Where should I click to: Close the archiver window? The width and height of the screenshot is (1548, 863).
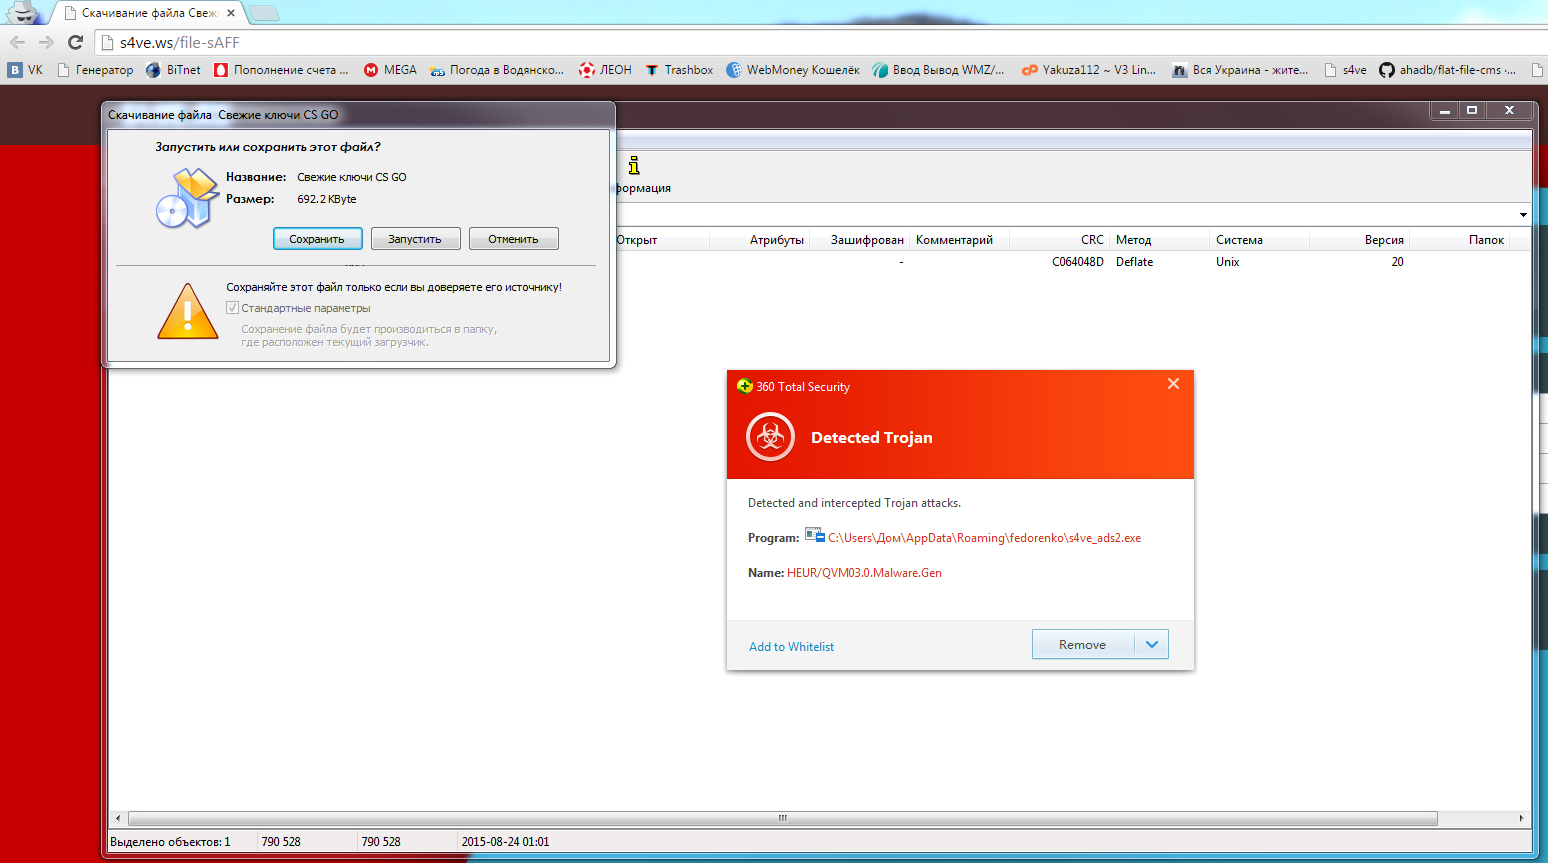point(1509,110)
